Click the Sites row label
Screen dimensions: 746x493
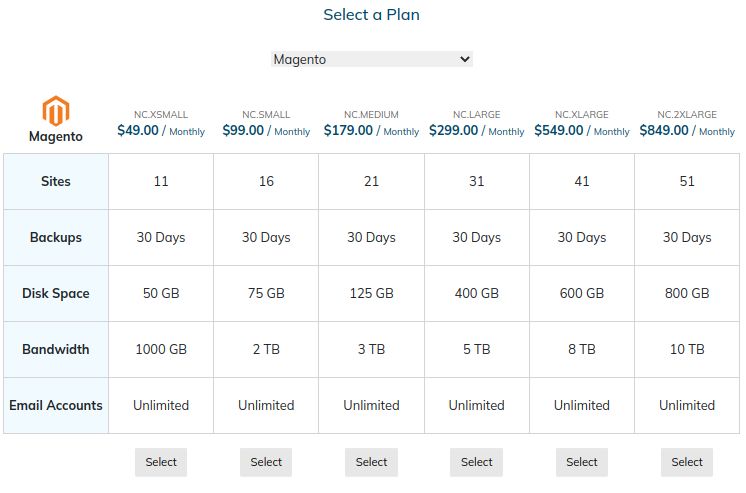click(56, 182)
